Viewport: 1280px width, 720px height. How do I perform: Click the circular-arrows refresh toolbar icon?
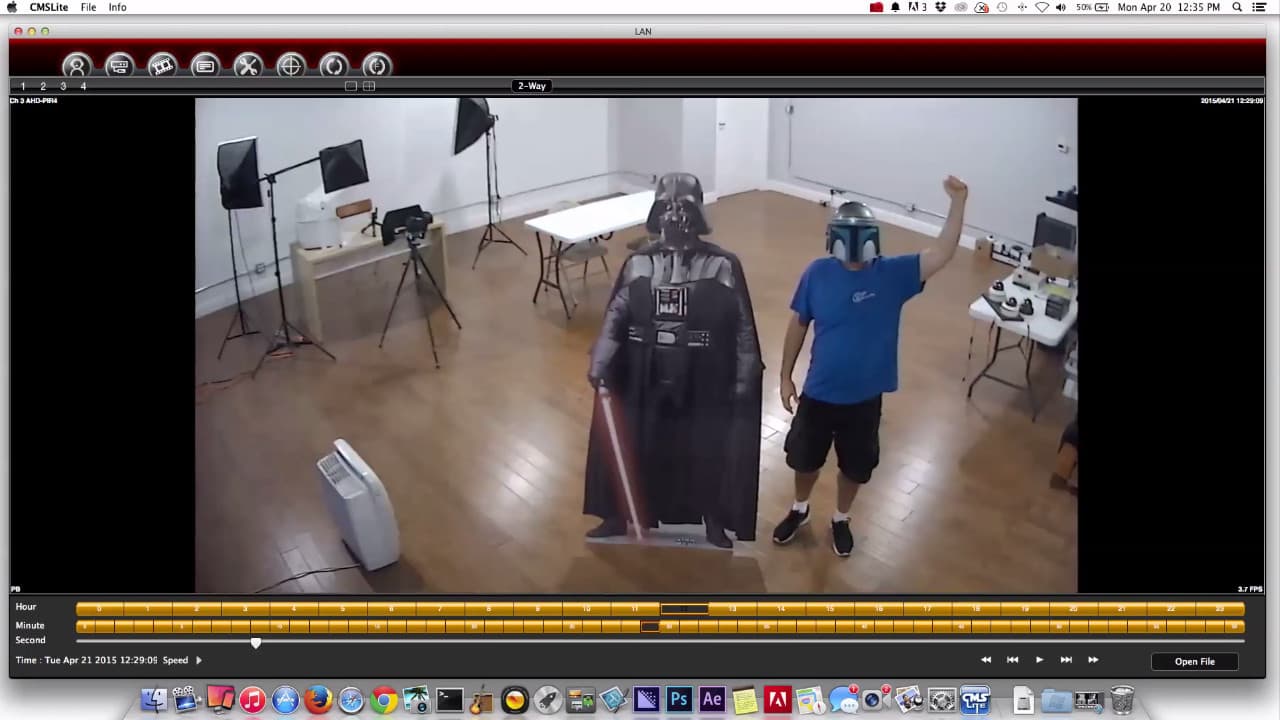click(333, 66)
